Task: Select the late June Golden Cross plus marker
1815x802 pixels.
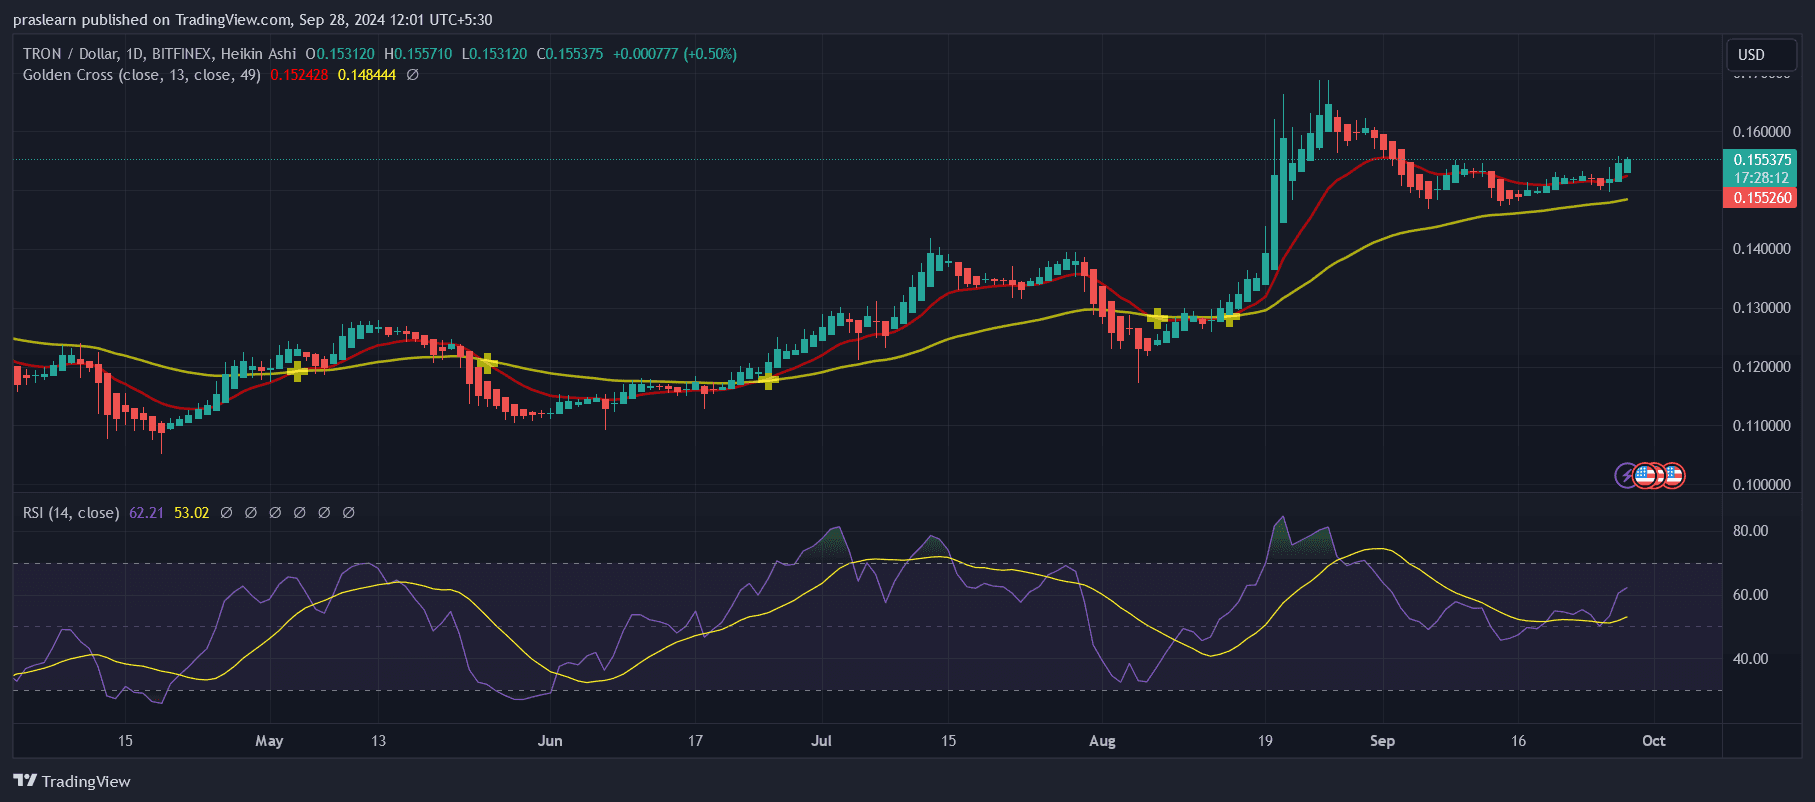Action: click(768, 380)
